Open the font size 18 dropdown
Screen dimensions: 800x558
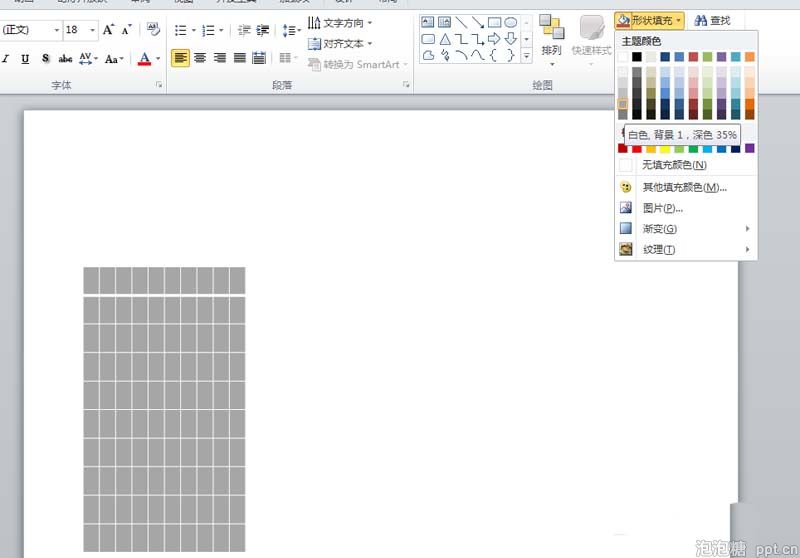click(x=92, y=30)
